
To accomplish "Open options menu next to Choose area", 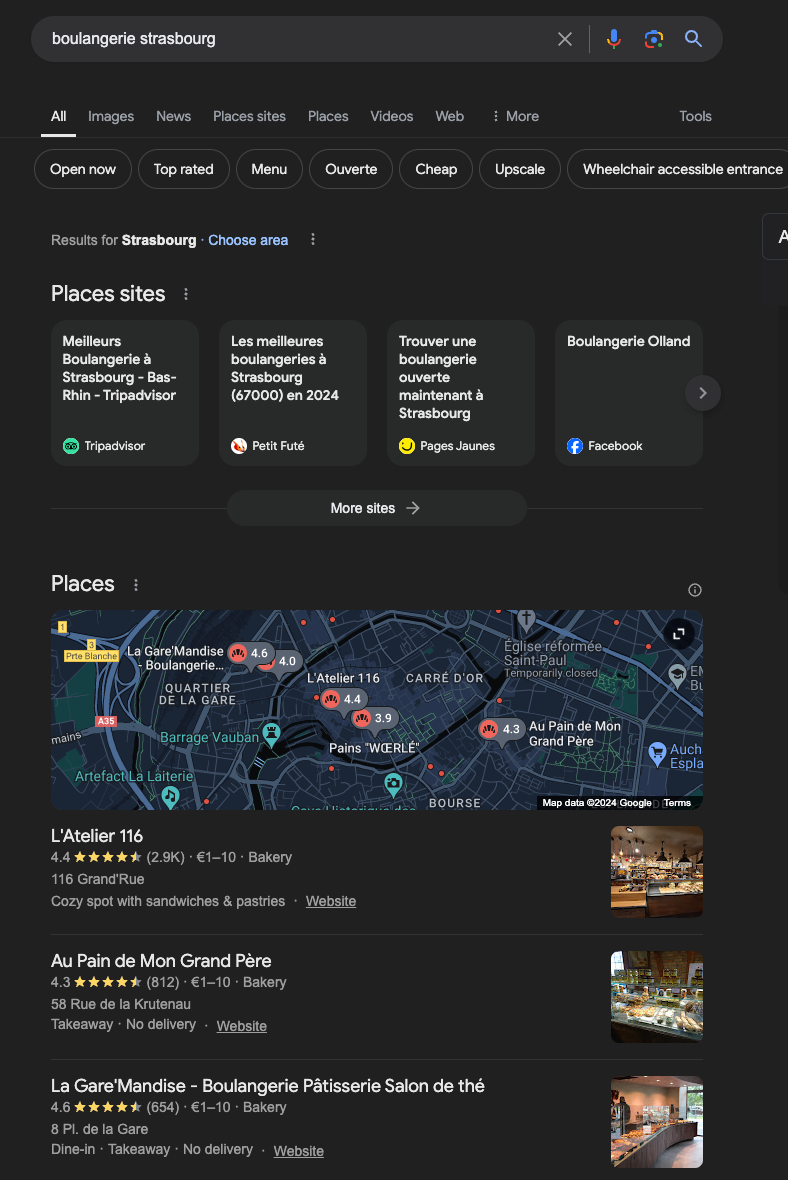I will coord(313,239).
